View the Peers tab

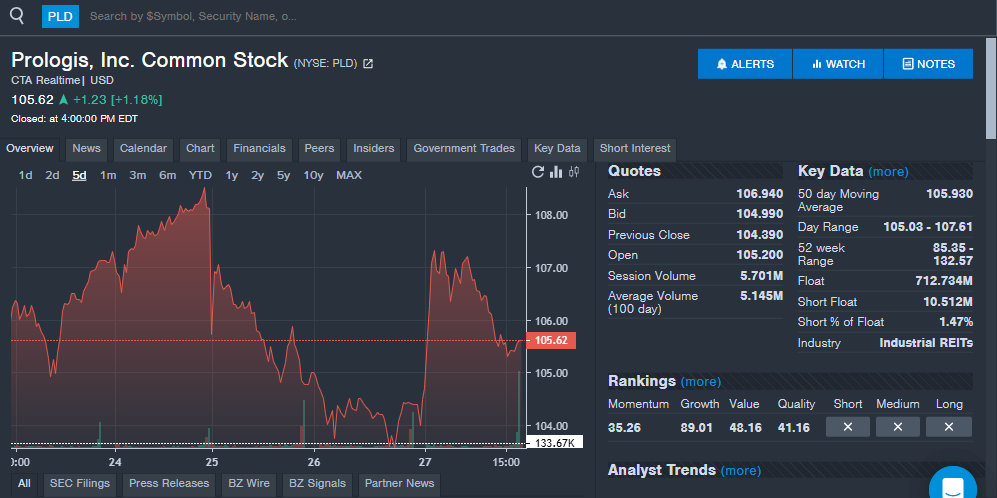pos(319,149)
